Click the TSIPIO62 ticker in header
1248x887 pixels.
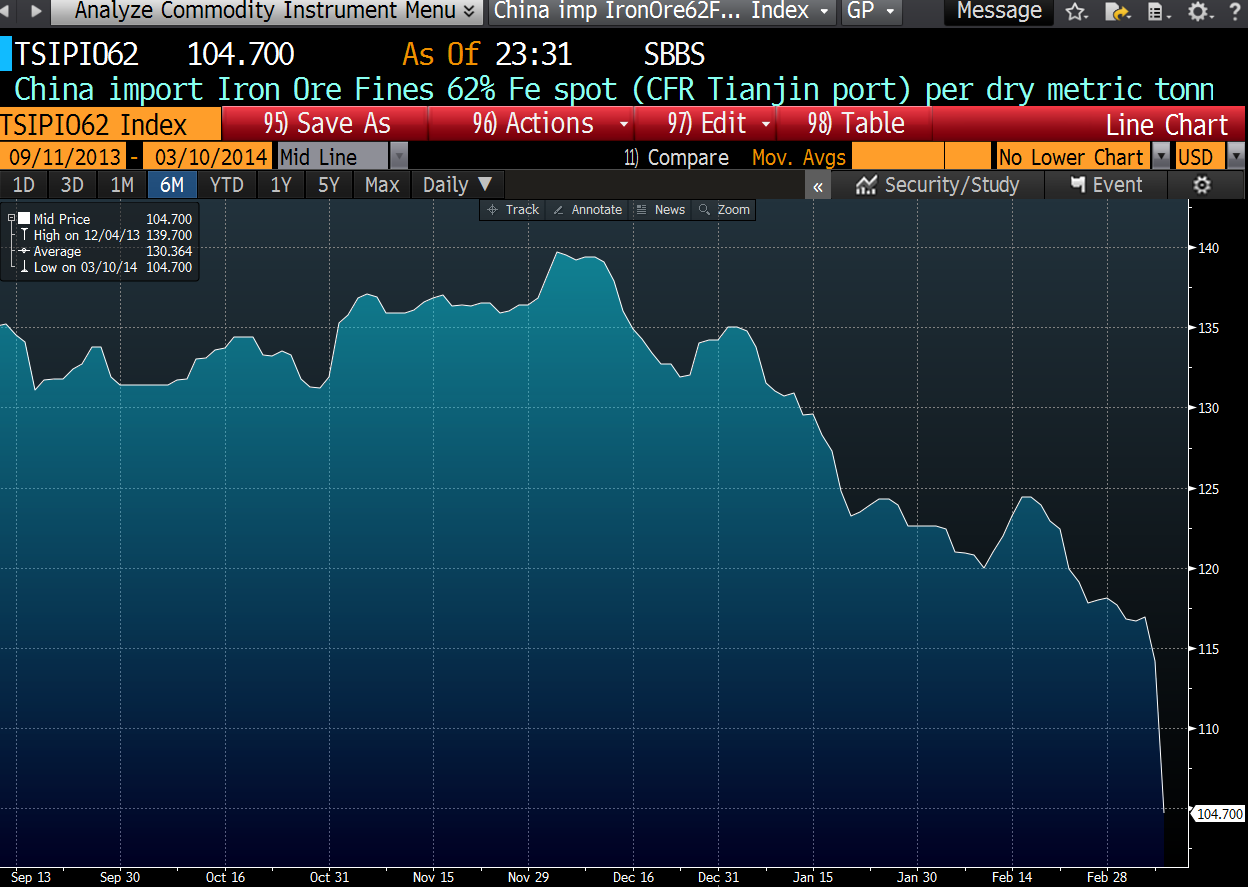point(76,53)
